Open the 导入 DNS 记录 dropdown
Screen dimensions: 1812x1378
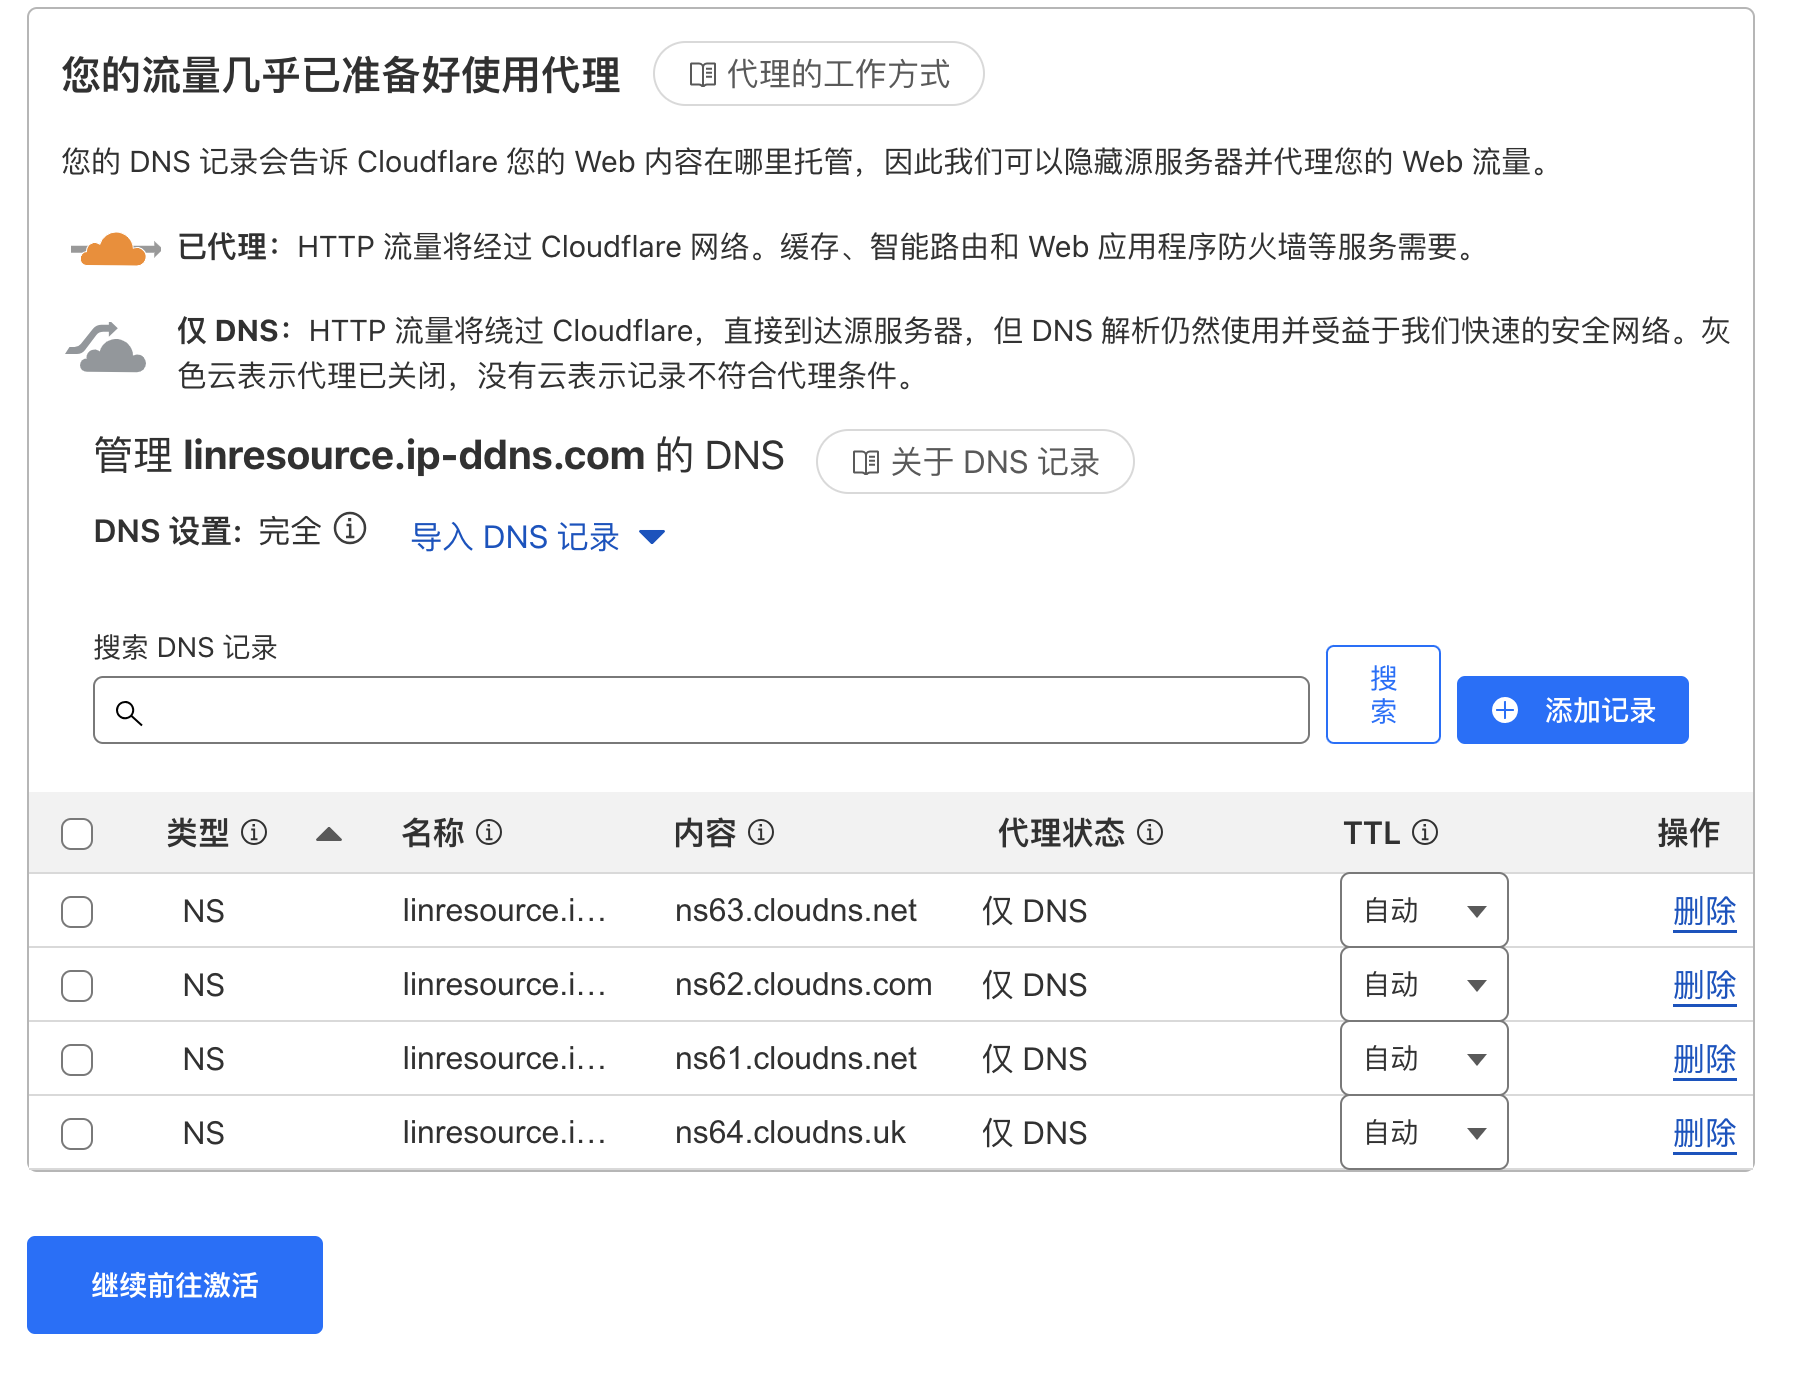click(x=538, y=537)
